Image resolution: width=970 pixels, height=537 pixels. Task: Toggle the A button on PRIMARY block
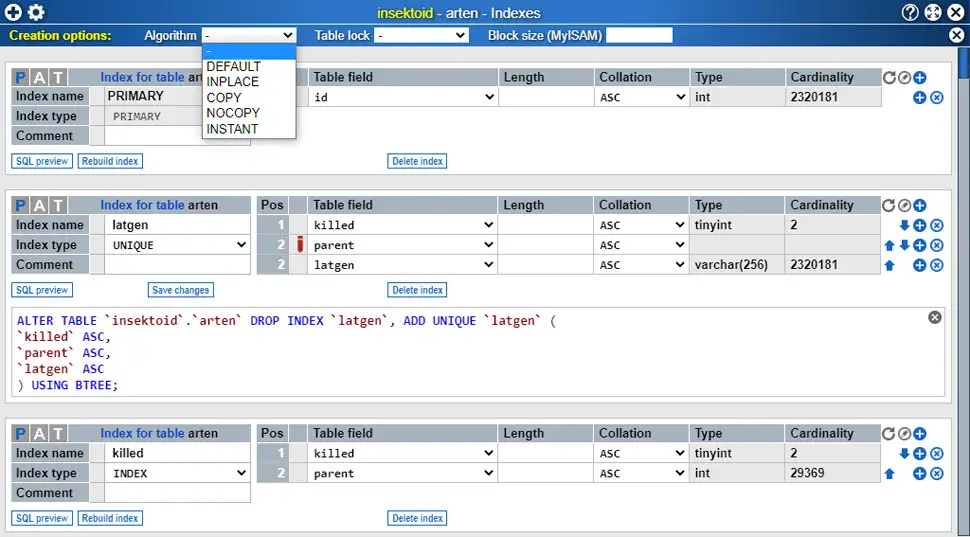40,77
